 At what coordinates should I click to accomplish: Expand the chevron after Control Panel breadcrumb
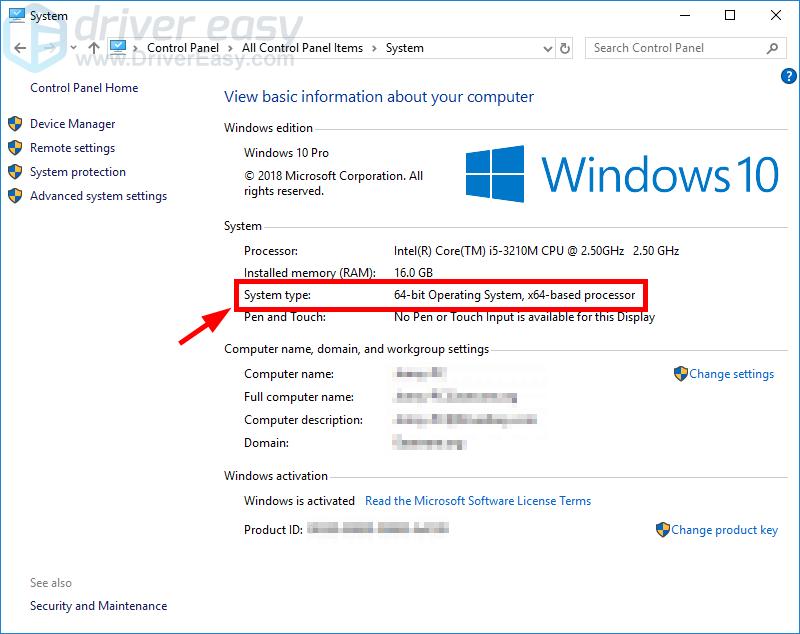point(230,48)
